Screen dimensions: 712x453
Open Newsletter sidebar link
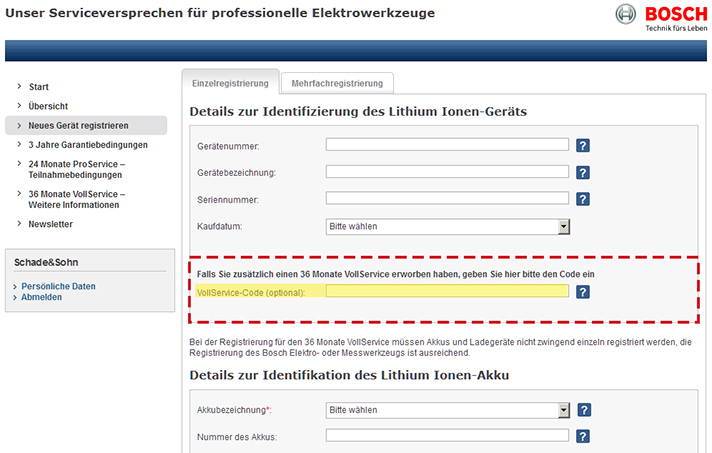coord(51,224)
